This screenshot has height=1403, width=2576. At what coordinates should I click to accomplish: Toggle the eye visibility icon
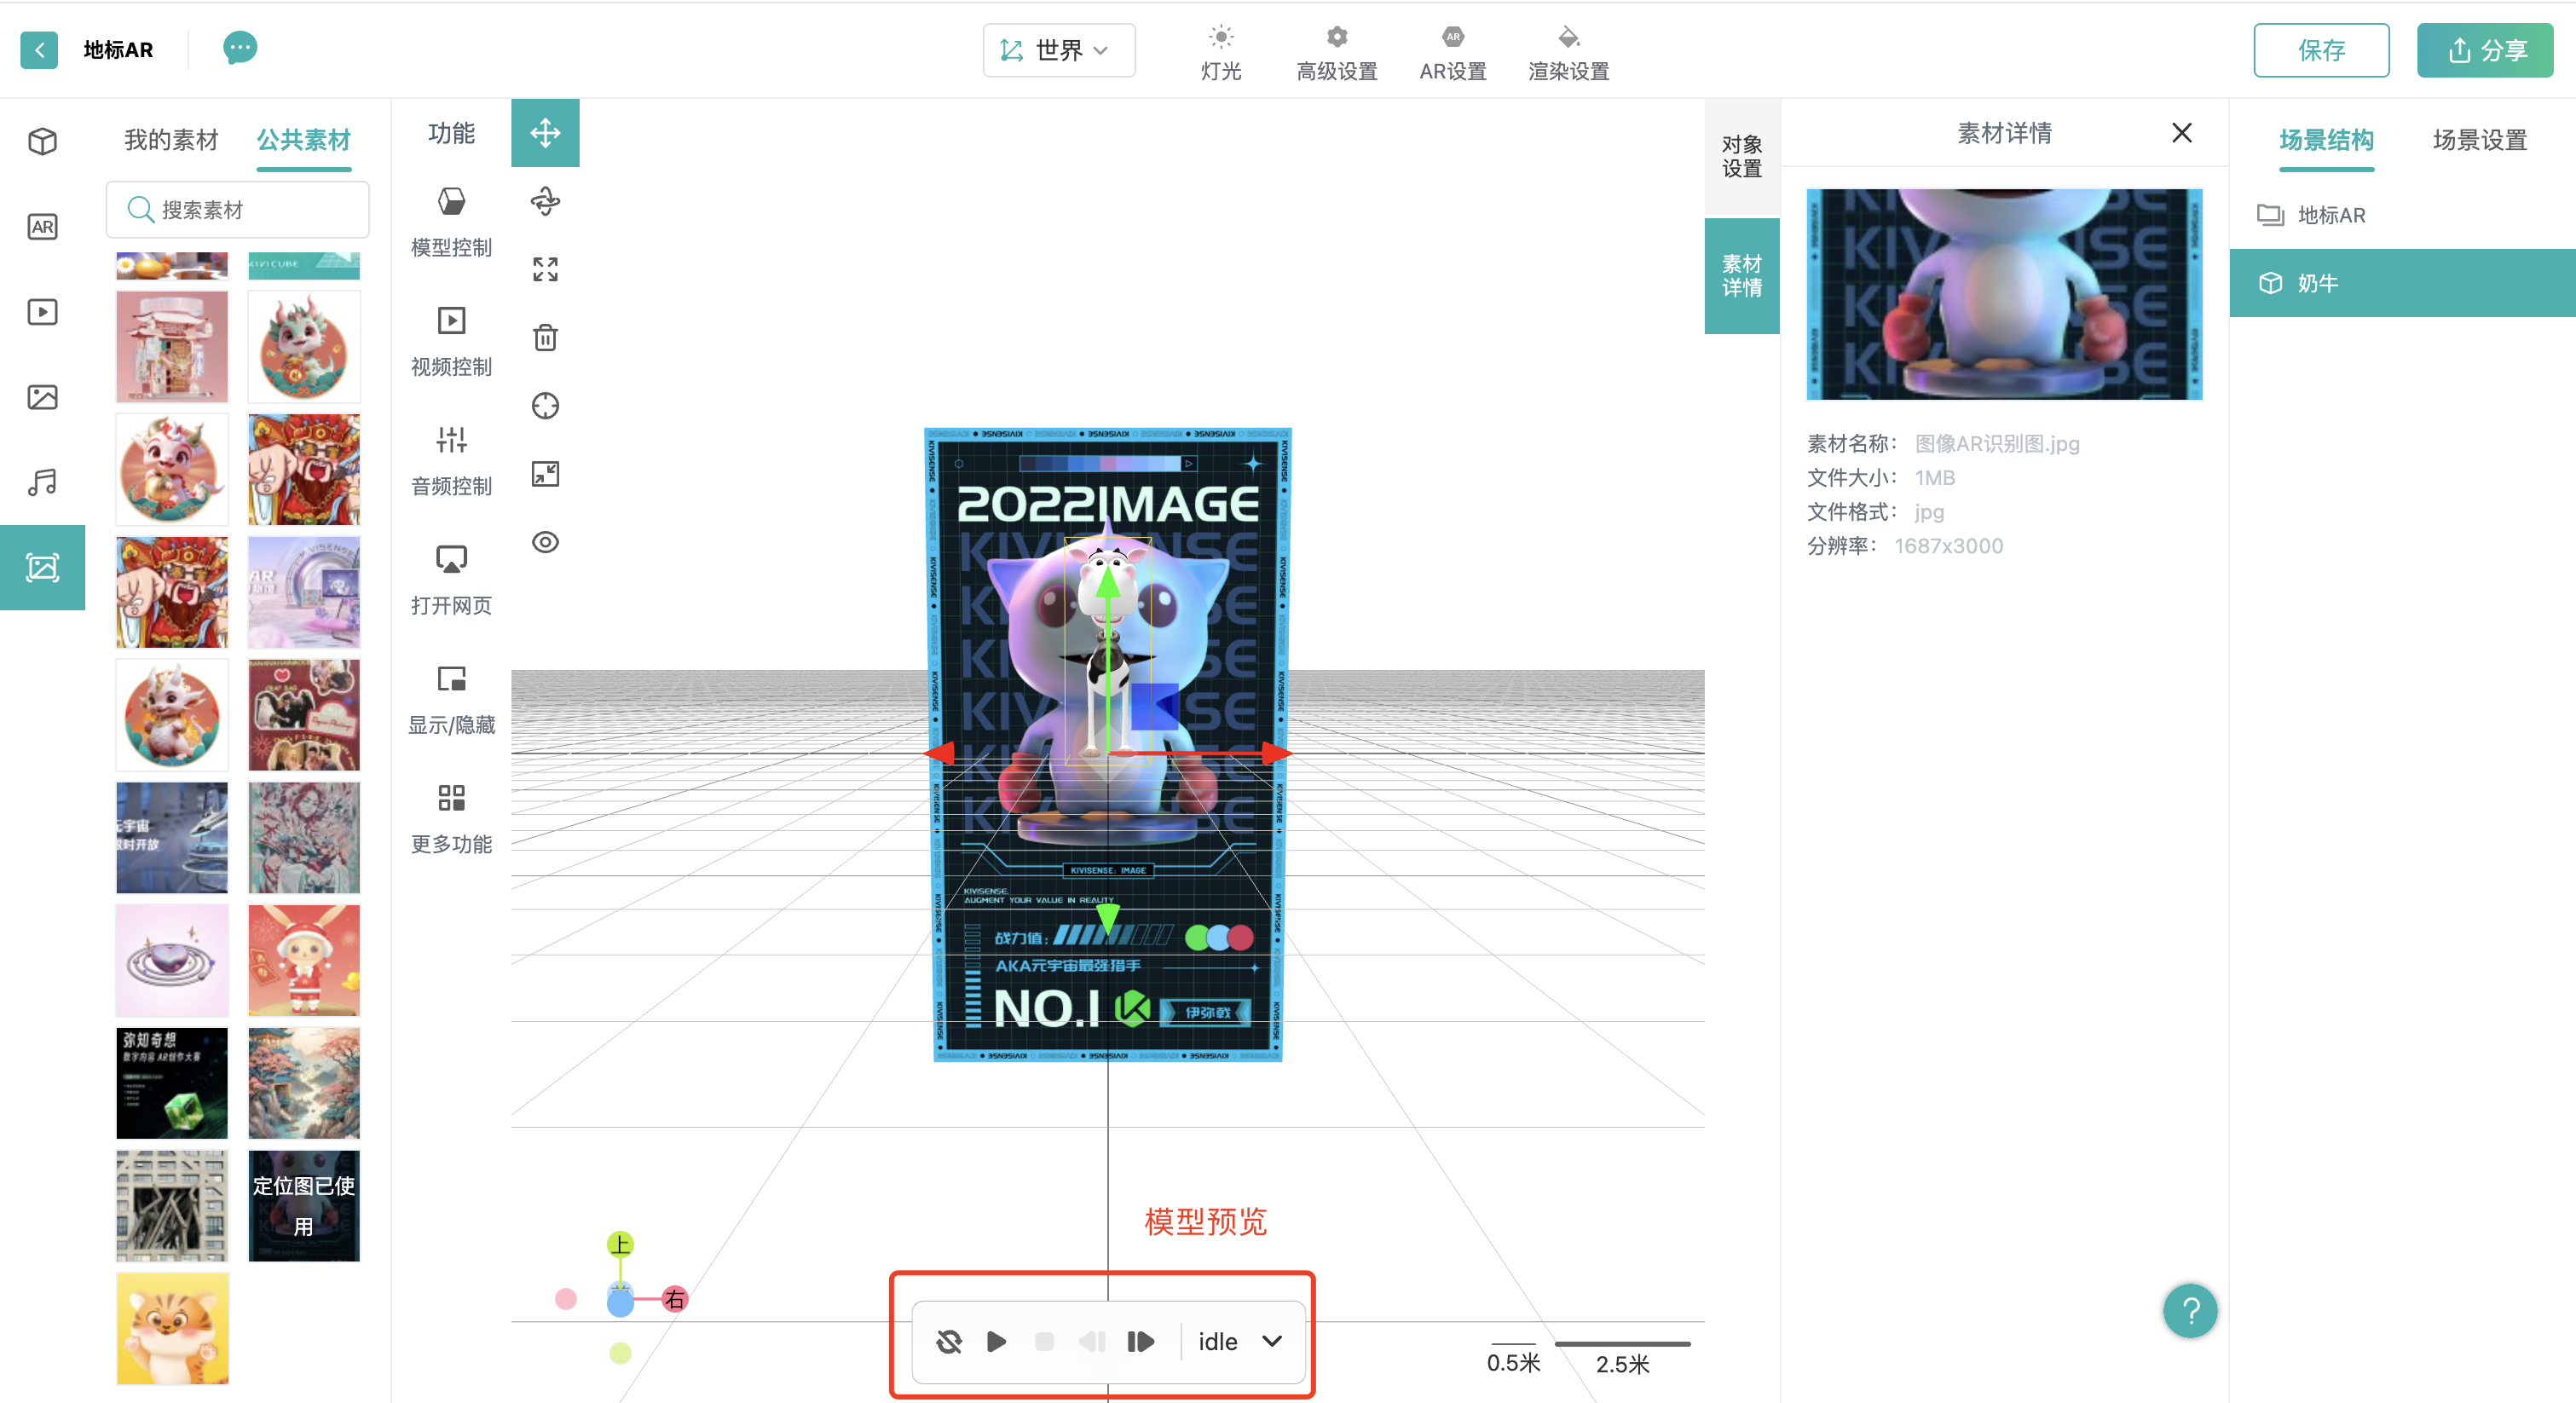545,542
